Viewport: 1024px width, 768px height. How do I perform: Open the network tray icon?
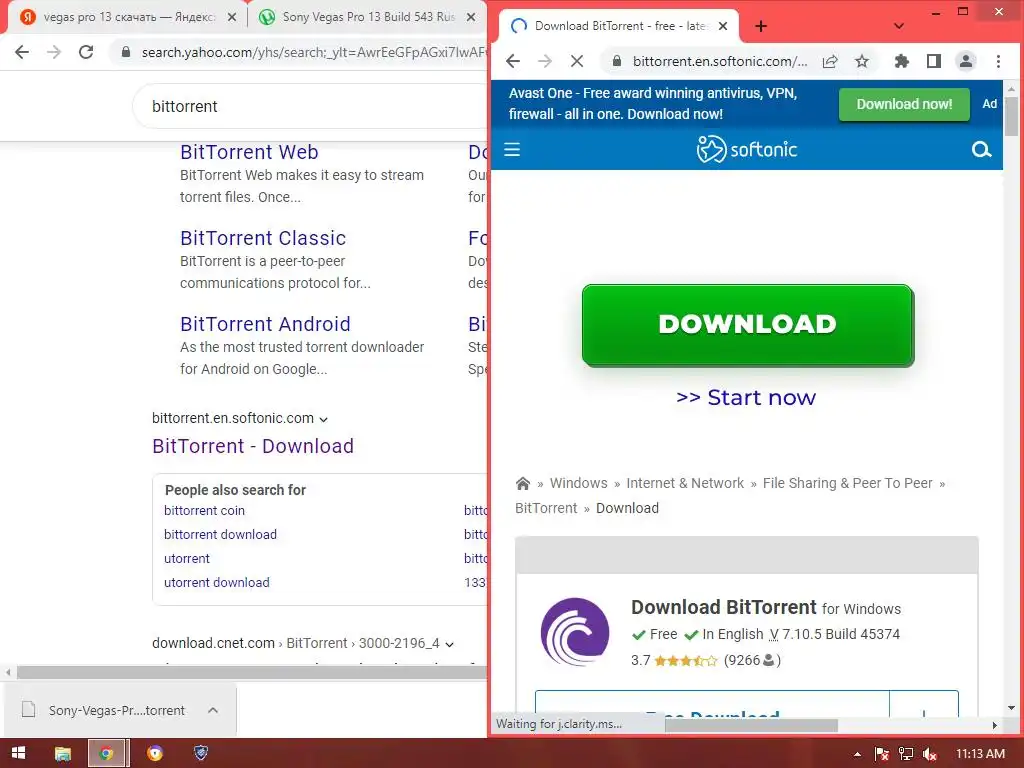click(x=906, y=754)
